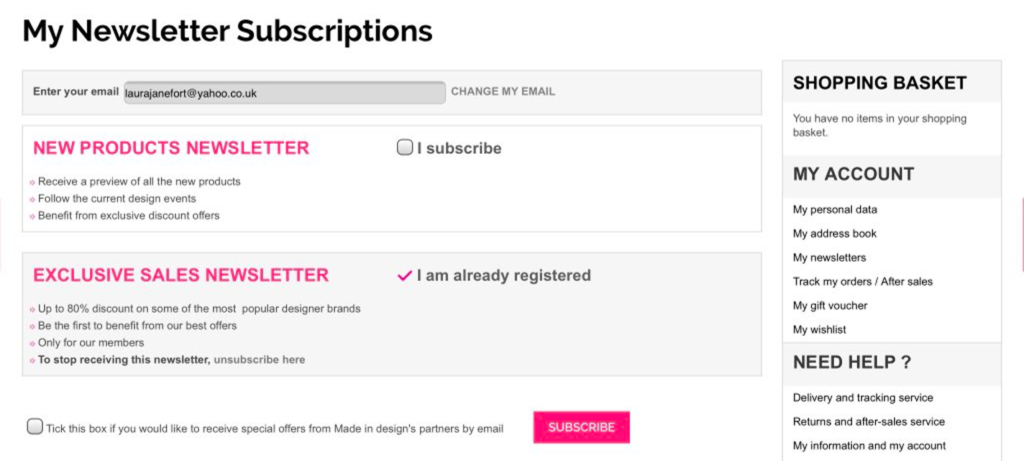Open 'Delivery and tracking service' help link
Viewport: 1024px width, 461px height.
pyautogui.click(x=863, y=398)
